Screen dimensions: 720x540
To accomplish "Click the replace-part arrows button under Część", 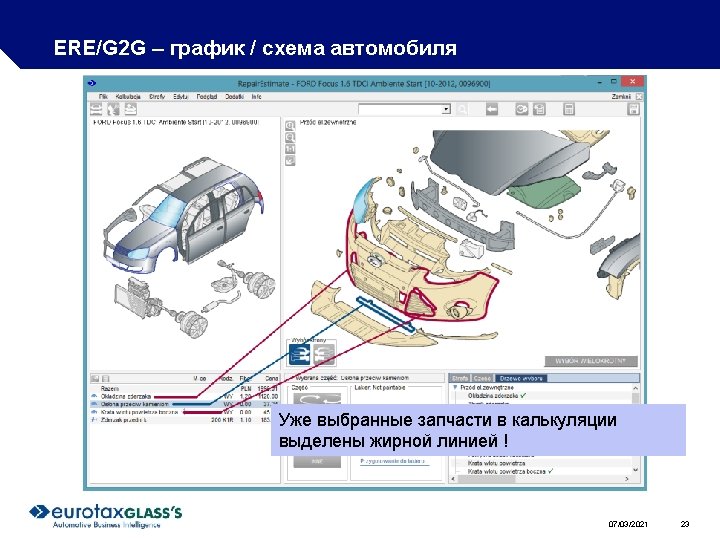I will pos(317,399).
